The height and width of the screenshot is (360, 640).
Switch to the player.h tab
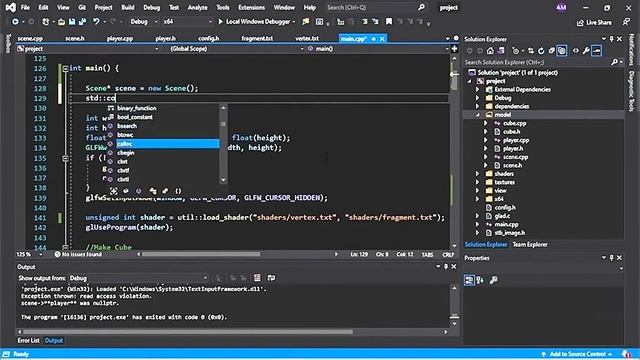point(165,38)
